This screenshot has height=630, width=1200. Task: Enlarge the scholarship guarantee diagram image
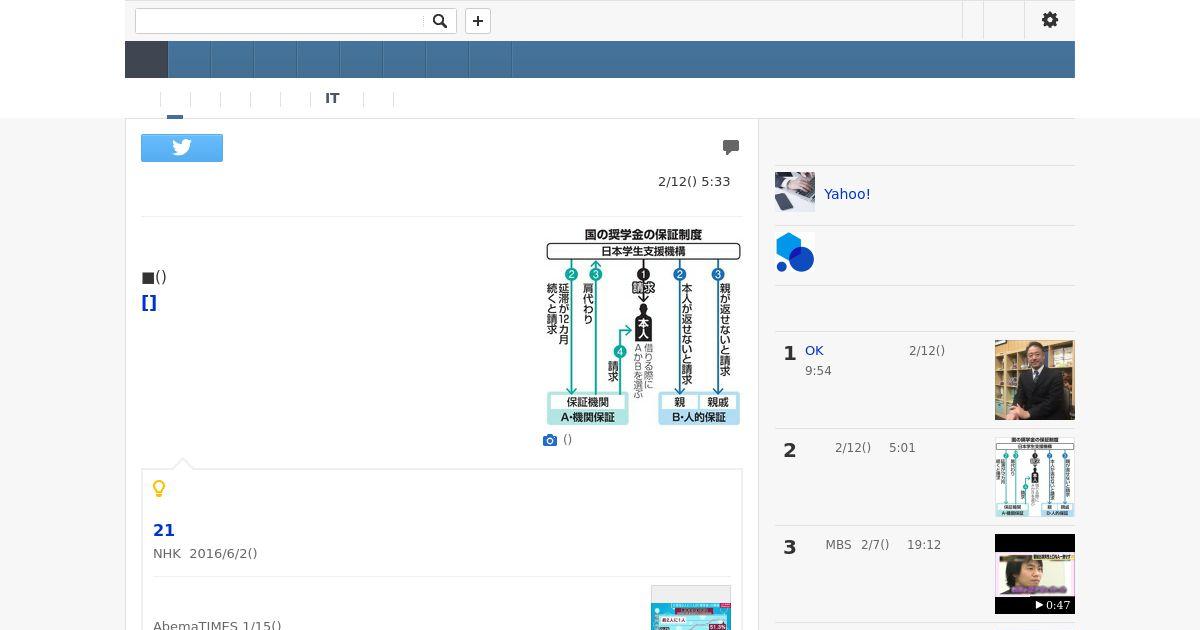(643, 327)
